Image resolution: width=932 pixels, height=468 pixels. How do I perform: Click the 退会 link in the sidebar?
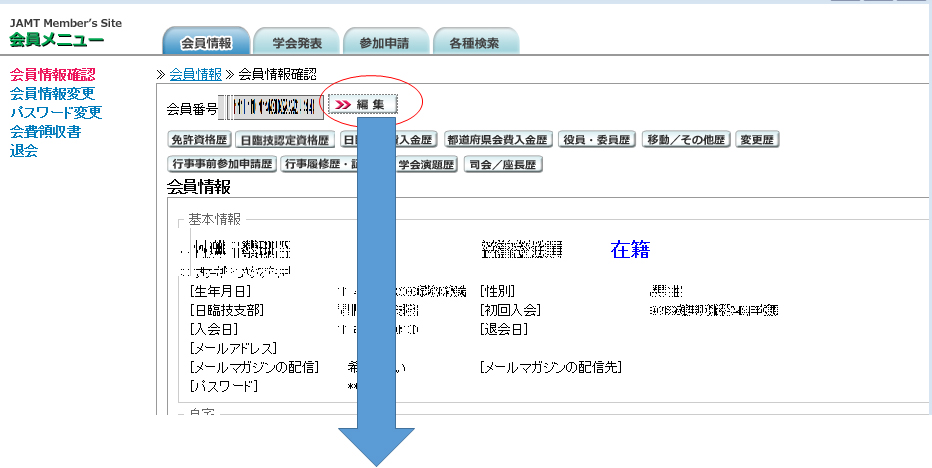(x=24, y=151)
